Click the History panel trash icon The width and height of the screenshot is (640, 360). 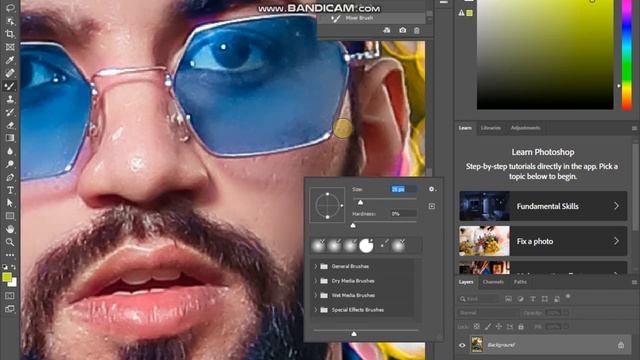point(417,31)
